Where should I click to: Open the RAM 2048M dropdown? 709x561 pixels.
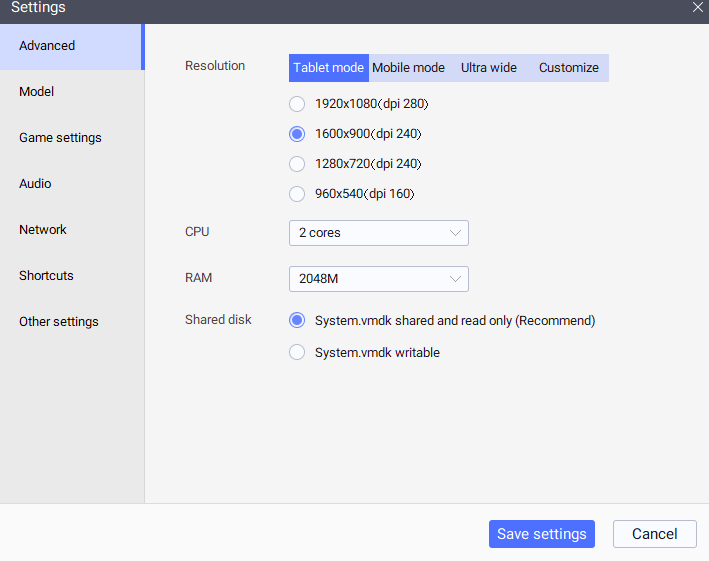pyautogui.click(x=378, y=279)
